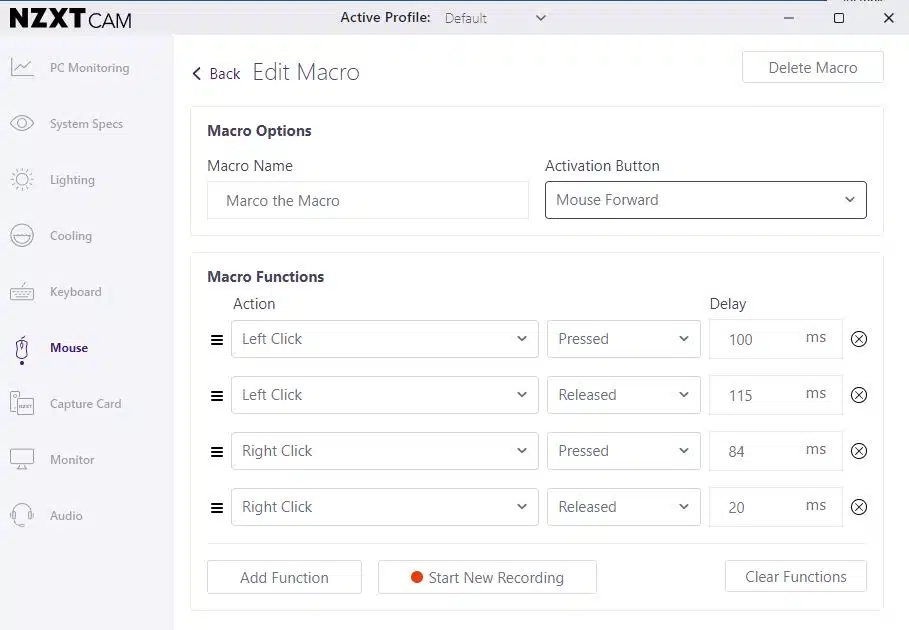The width and height of the screenshot is (909, 630).
Task: Open Lighting section via sun icon
Action: tap(22, 180)
